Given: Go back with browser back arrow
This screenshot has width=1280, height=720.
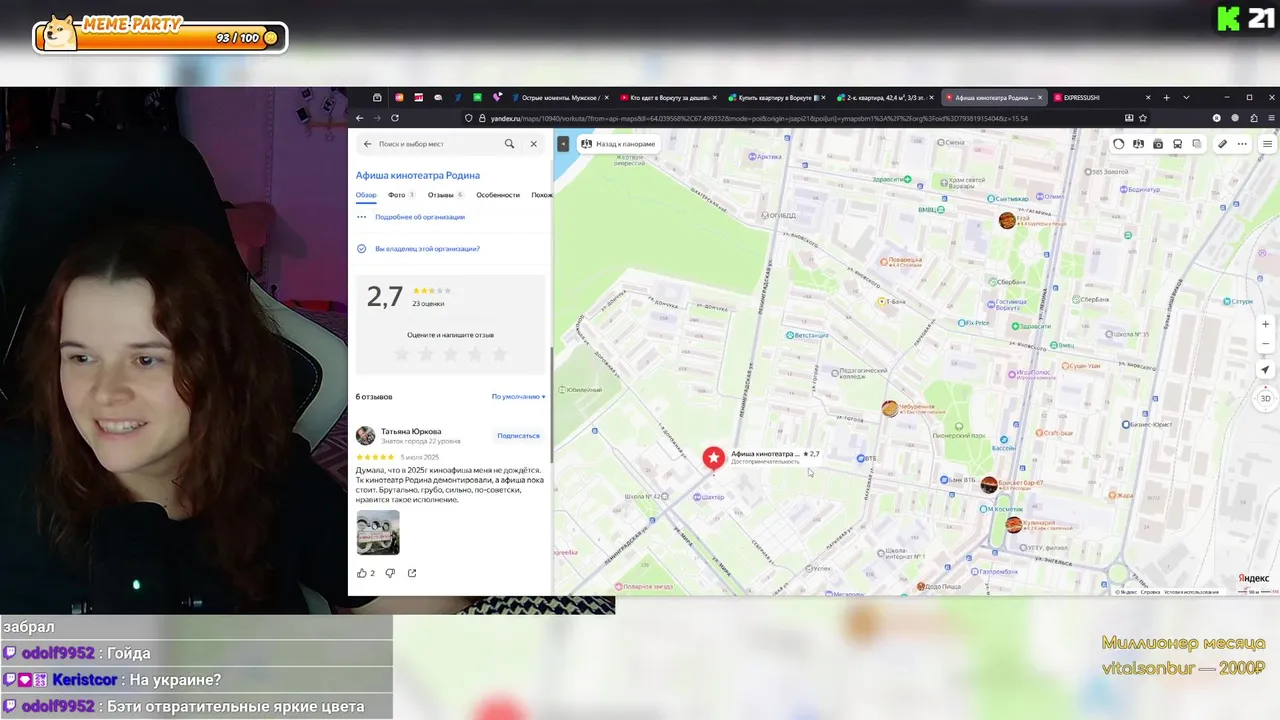Looking at the screenshot, I should tap(360, 118).
